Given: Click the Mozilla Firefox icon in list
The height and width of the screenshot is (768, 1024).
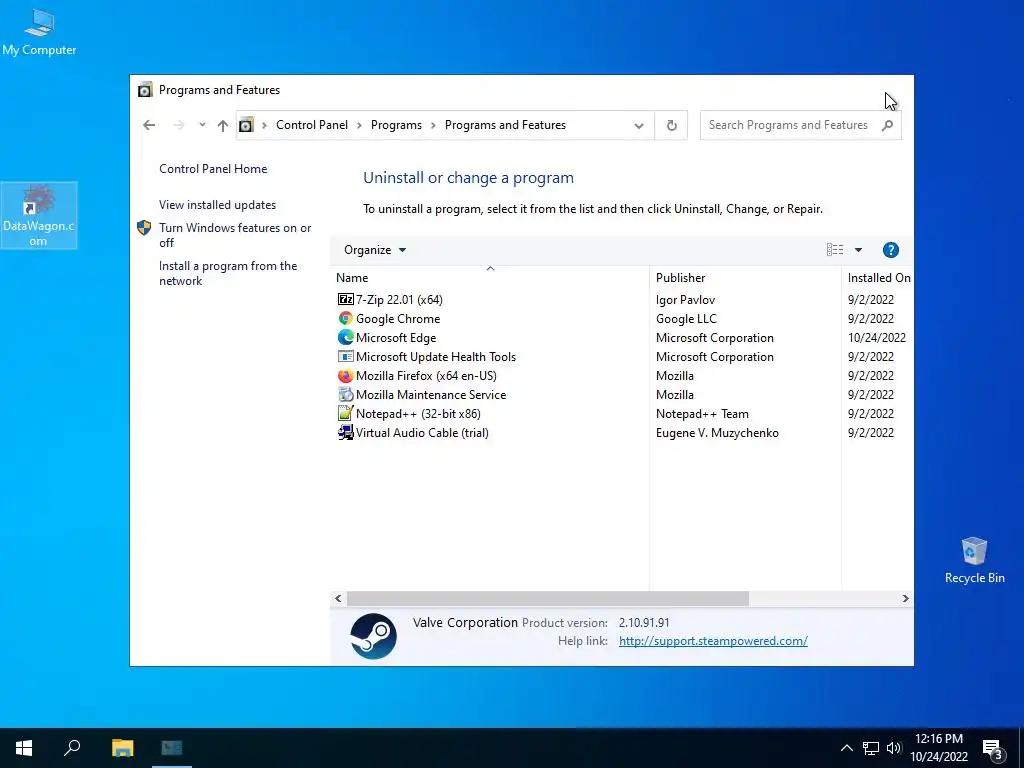Looking at the screenshot, I should tap(345, 376).
